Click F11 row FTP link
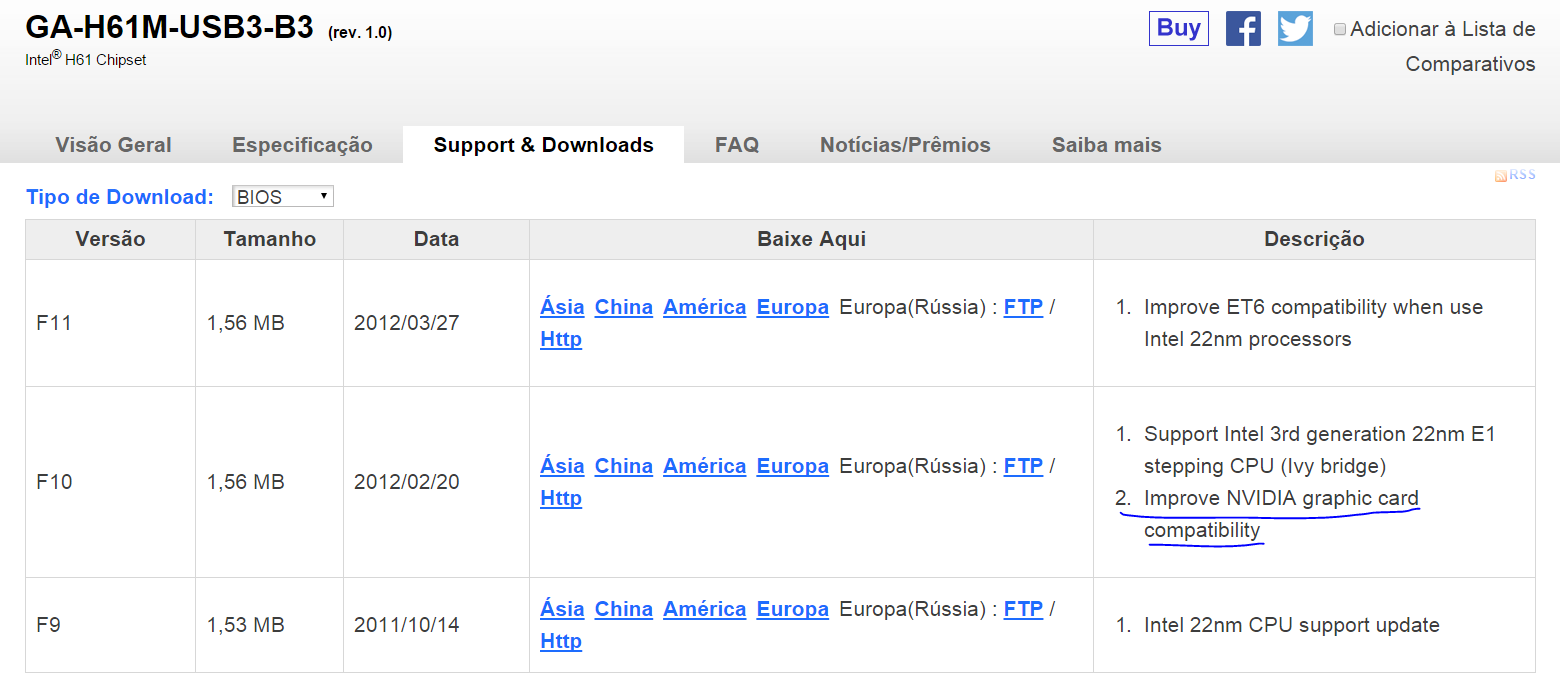 click(1023, 307)
